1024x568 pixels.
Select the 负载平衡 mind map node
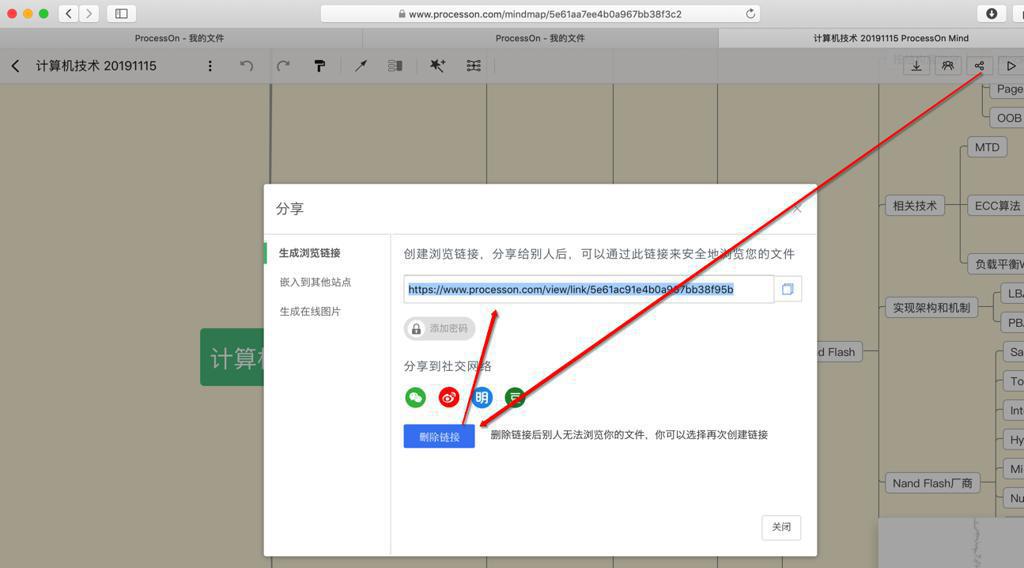tap(996, 264)
